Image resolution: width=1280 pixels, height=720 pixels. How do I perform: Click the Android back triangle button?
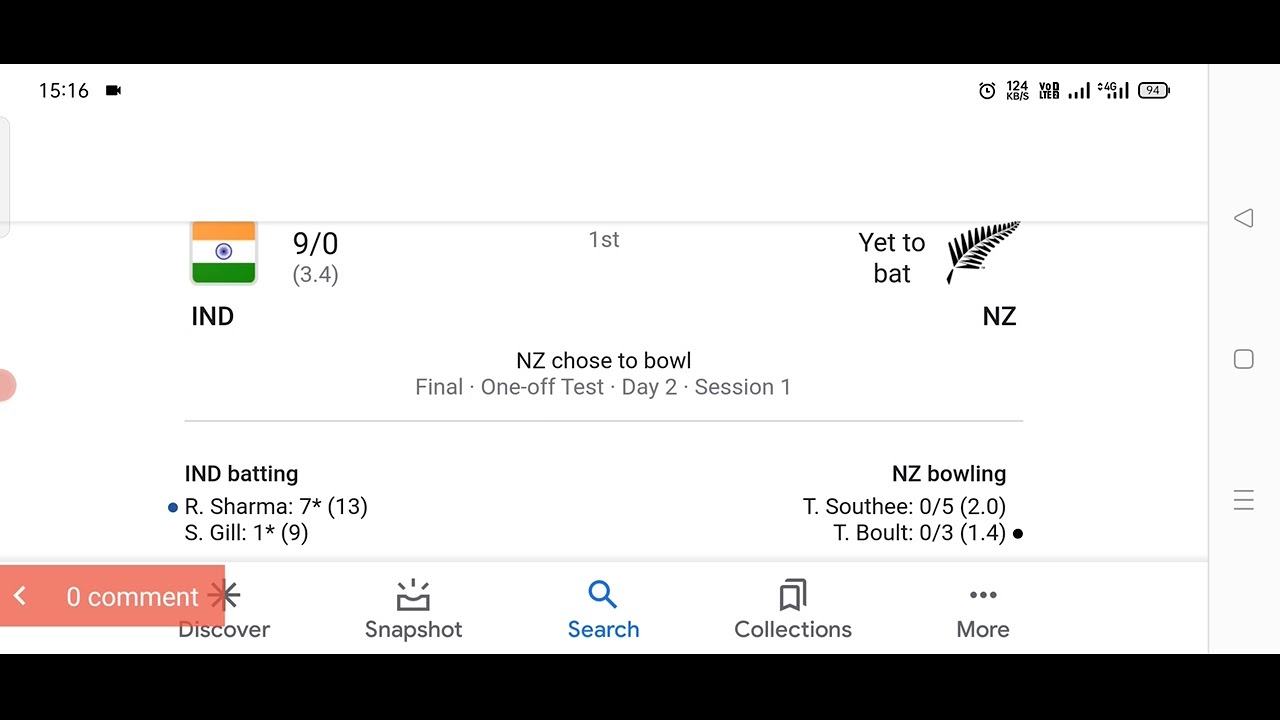pyautogui.click(x=1243, y=218)
